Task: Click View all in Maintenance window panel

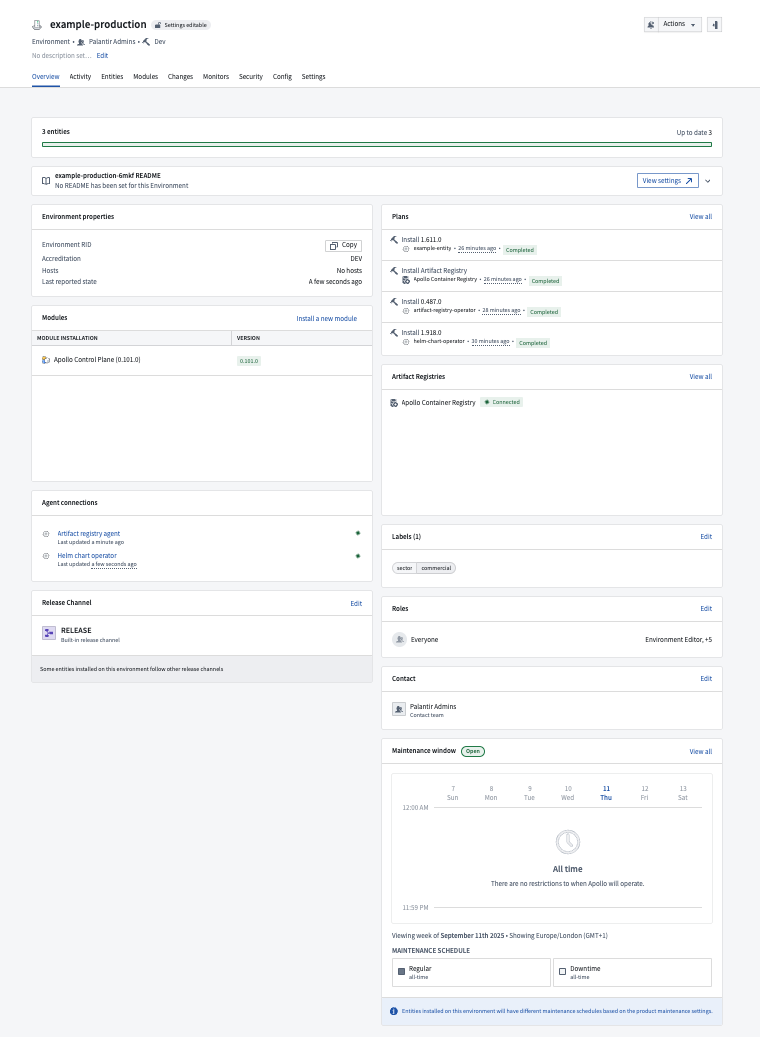Action: (x=700, y=752)
